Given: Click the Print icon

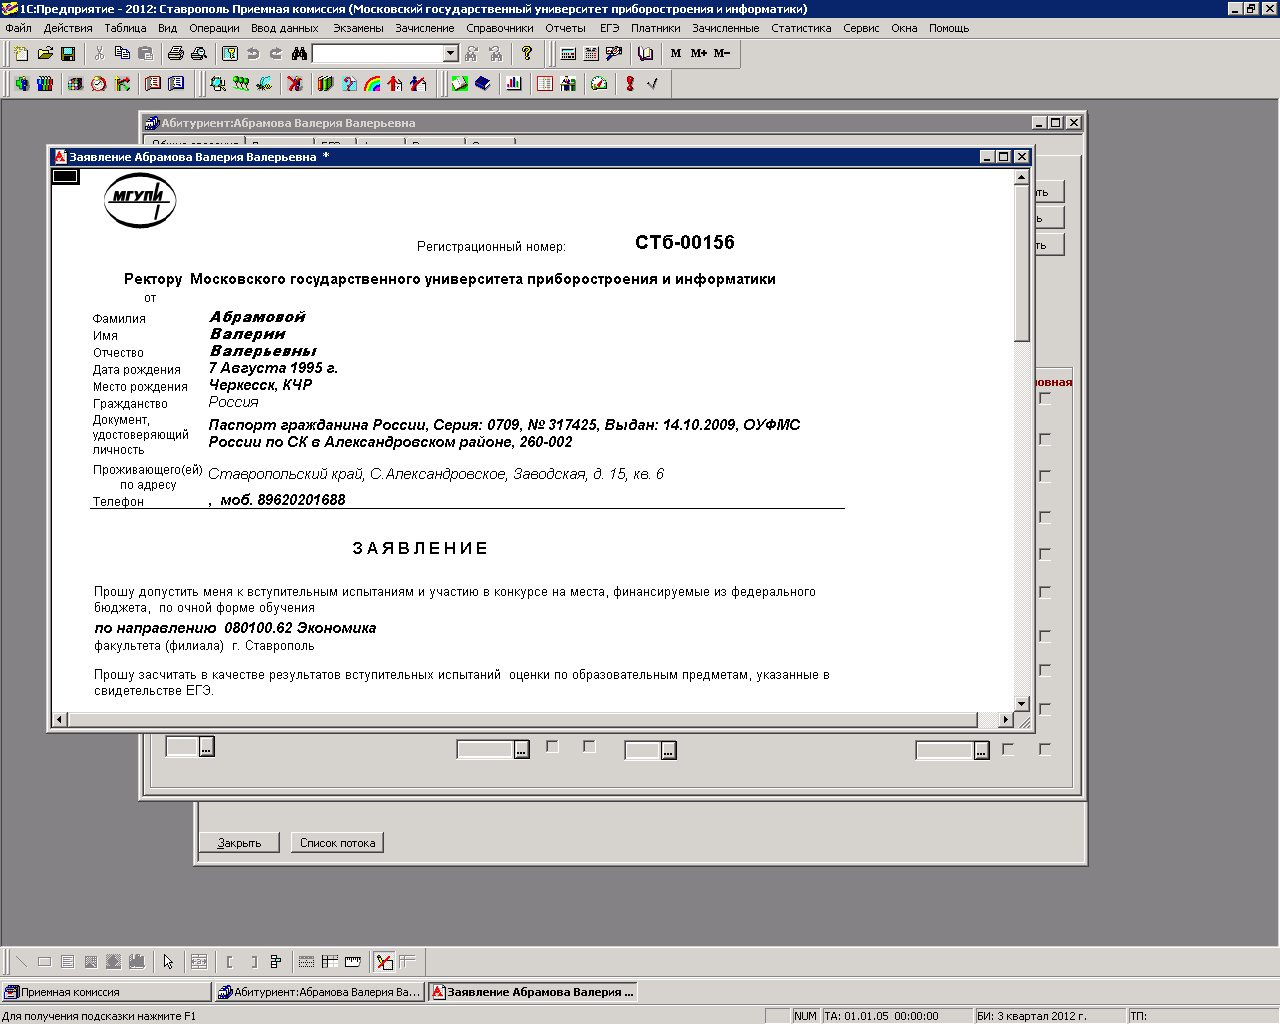Looking at the screenshot, I should click(x=176, y=53).
